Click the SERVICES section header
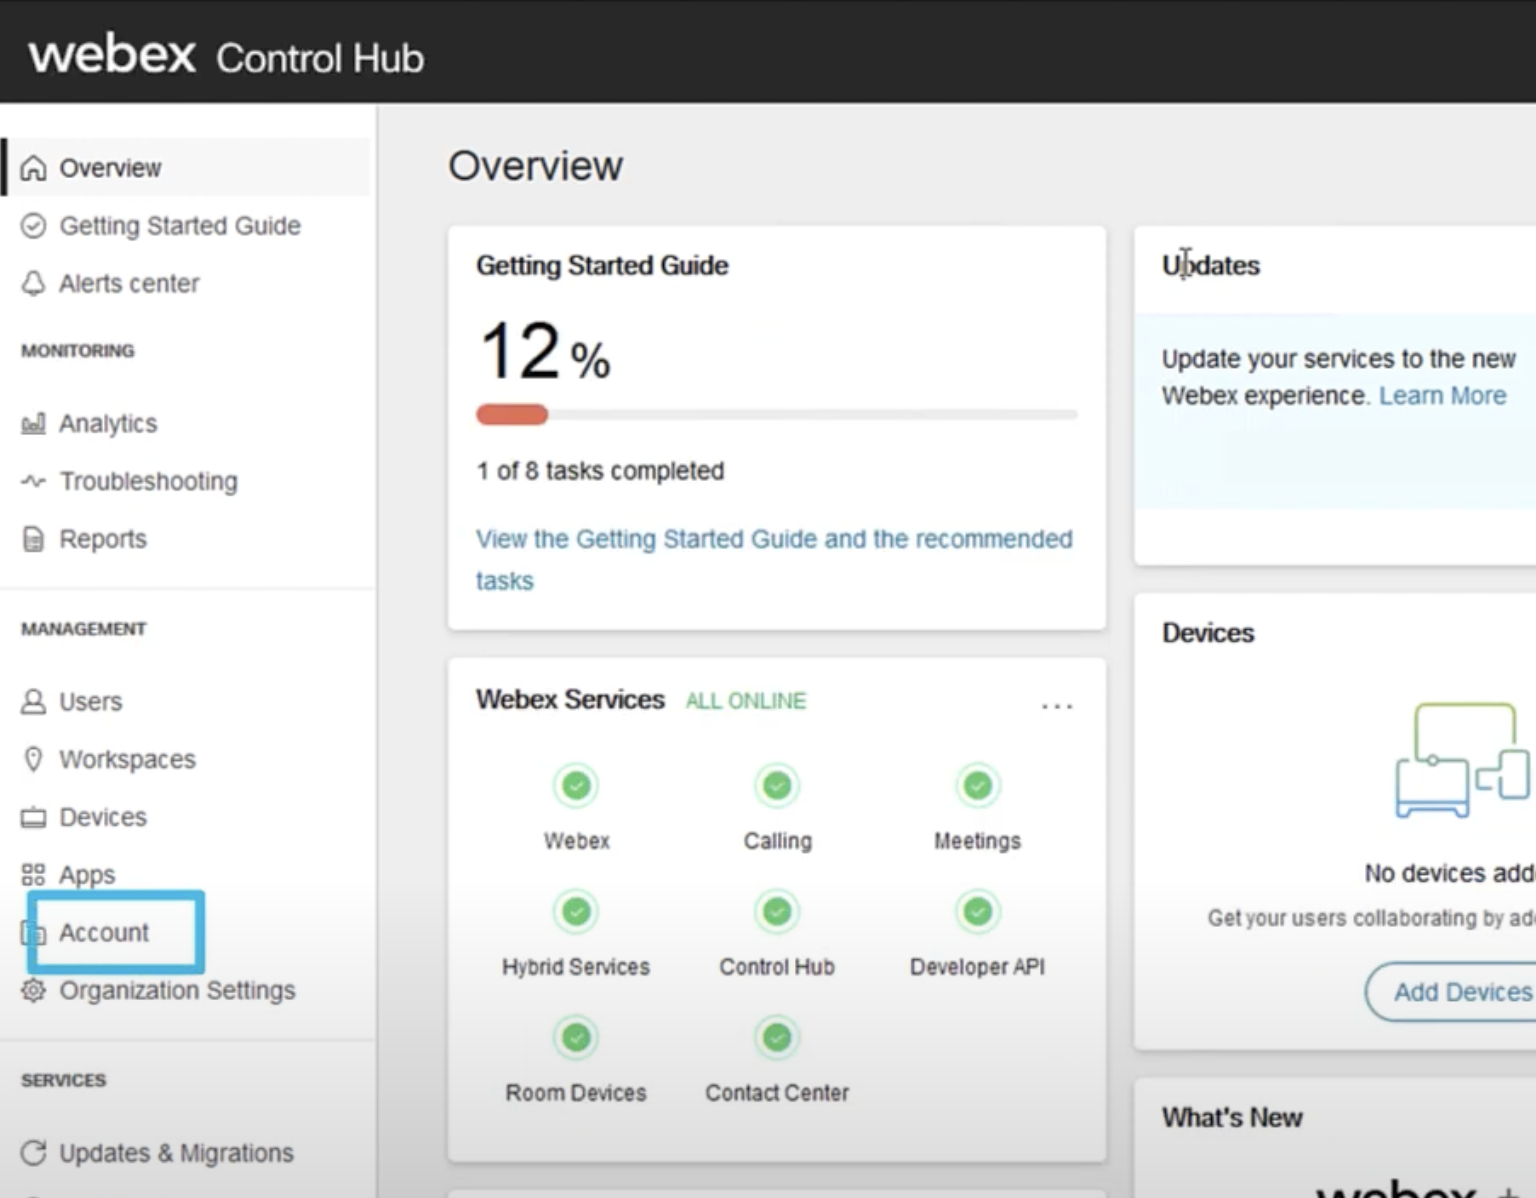The width and height of the screenshot is (1536, 1198). 63,1080
